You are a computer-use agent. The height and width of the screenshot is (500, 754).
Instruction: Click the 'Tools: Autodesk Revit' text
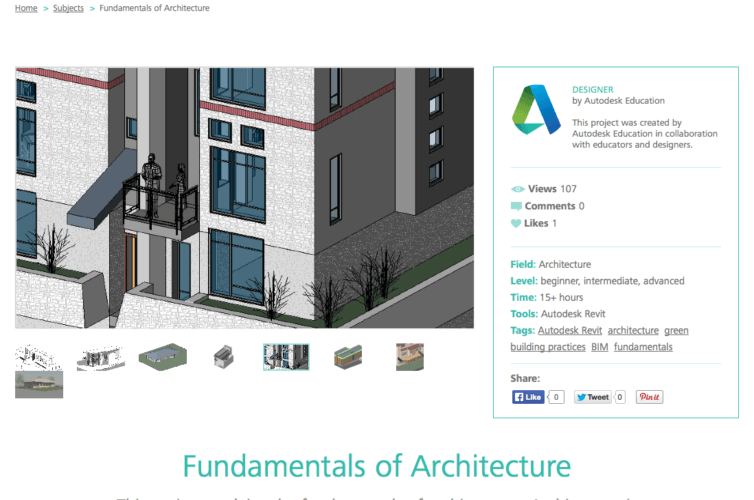click(x=558, y=314)
